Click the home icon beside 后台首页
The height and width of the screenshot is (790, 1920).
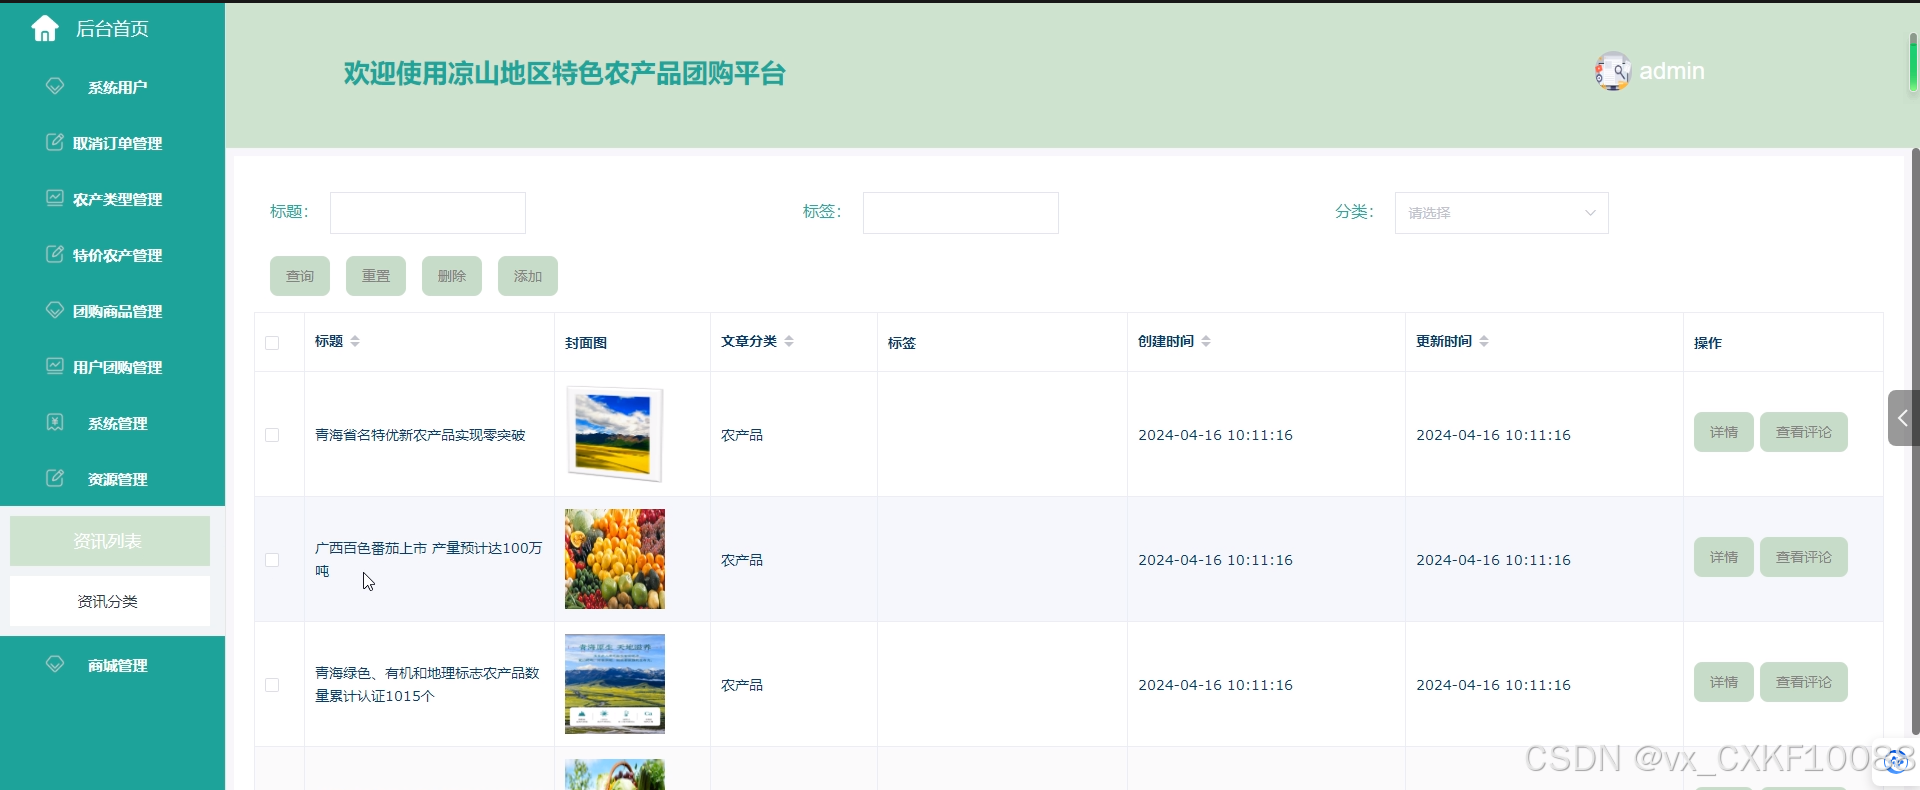45,29
